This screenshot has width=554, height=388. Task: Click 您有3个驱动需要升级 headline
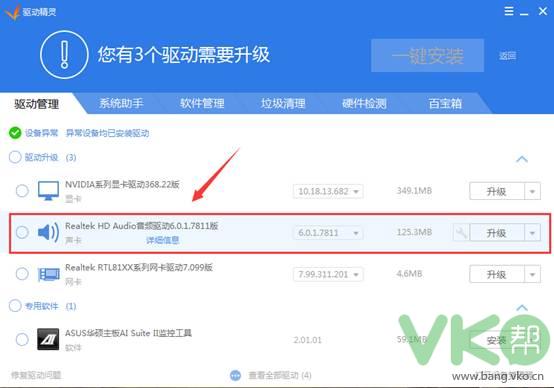tap(184, 55)
